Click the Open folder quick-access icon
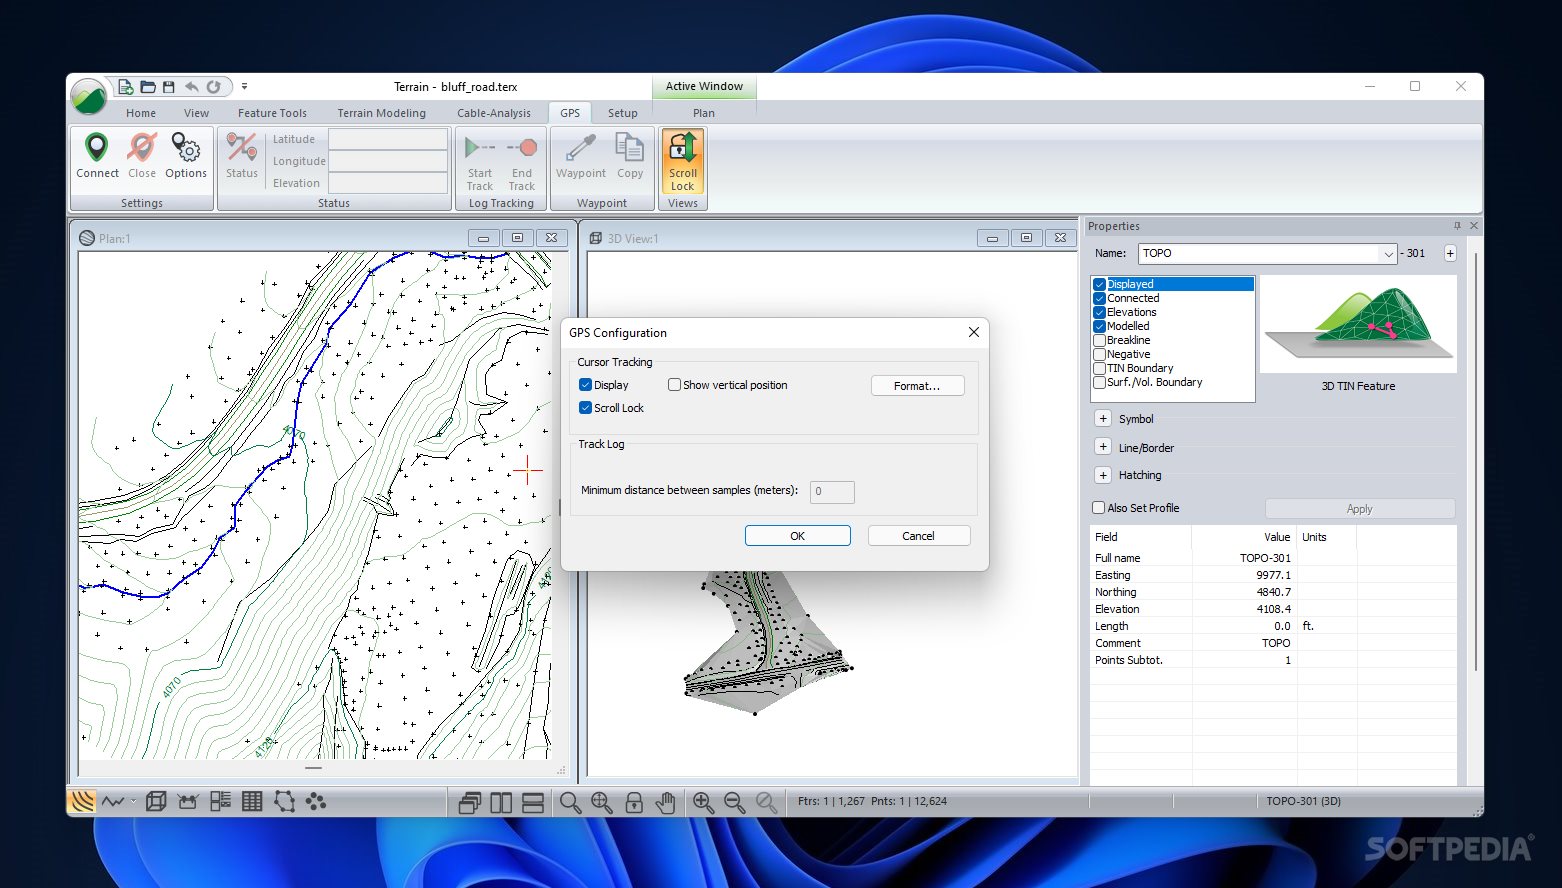1562x888 pixels. 147,87
